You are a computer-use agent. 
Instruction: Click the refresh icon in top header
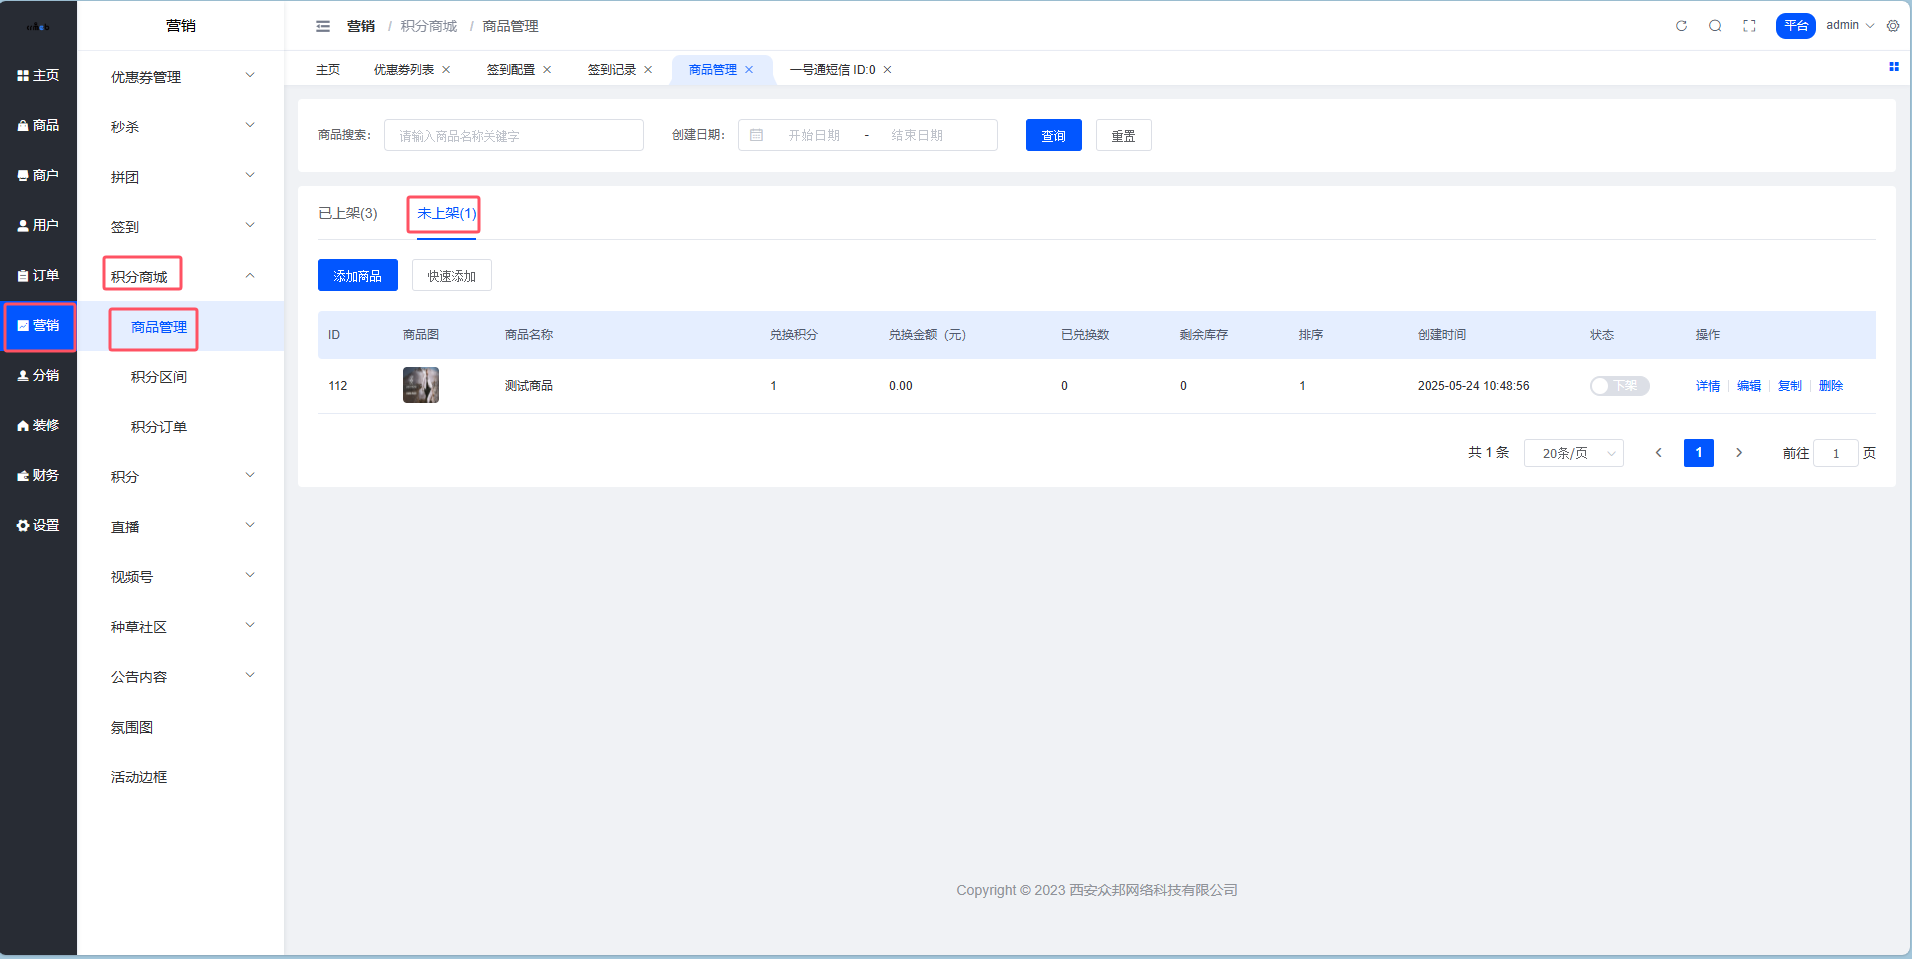[1681, 26]
